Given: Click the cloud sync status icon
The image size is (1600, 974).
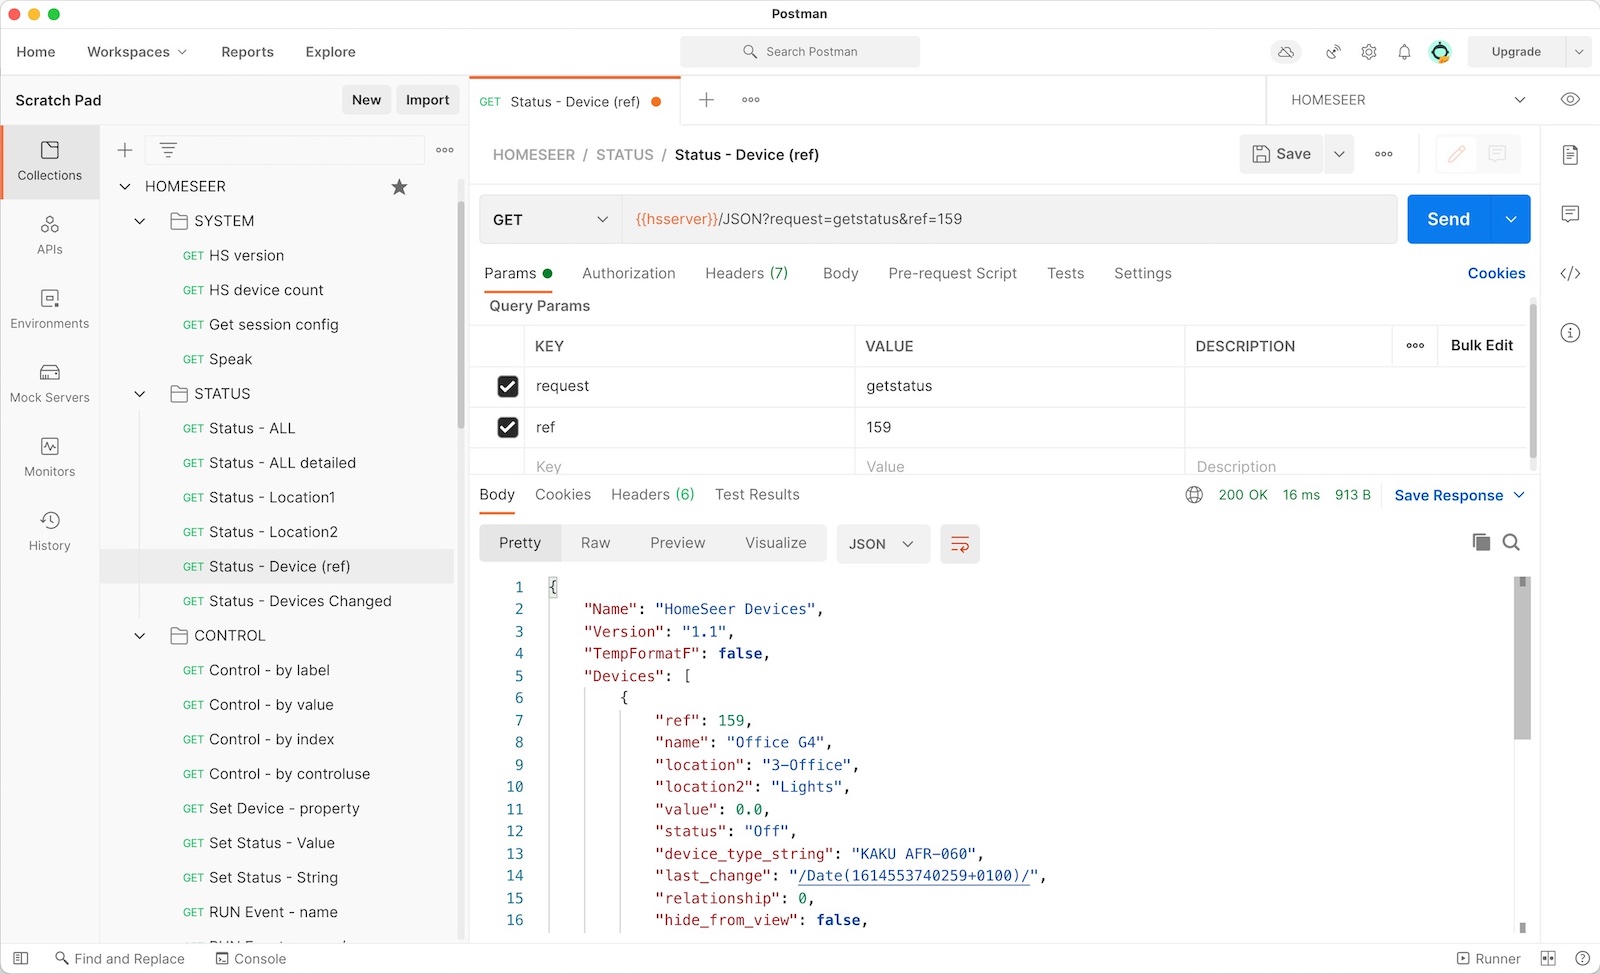Looking at the screenshot, I should (1286, 52).
